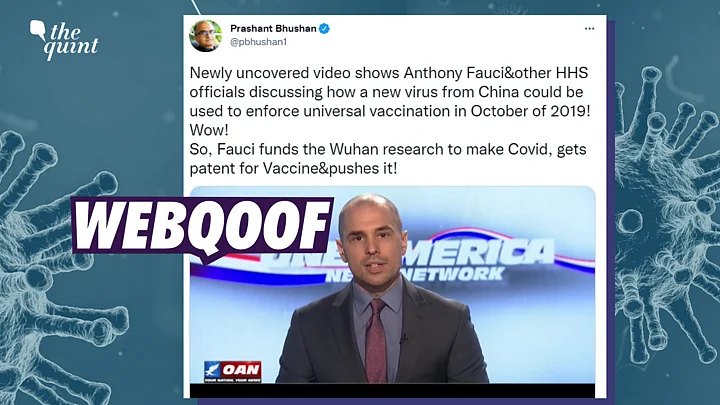Image resolution: width=720 pixels, height=405 pixels.
Task: Select the WEBQOOF banner label
Action: pyautogui.click(x=202, y=225)
